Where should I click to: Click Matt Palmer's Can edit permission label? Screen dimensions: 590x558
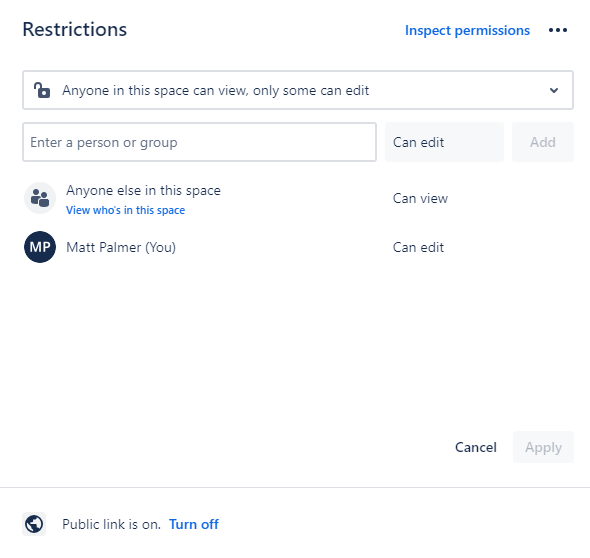(x=418, y=247)
